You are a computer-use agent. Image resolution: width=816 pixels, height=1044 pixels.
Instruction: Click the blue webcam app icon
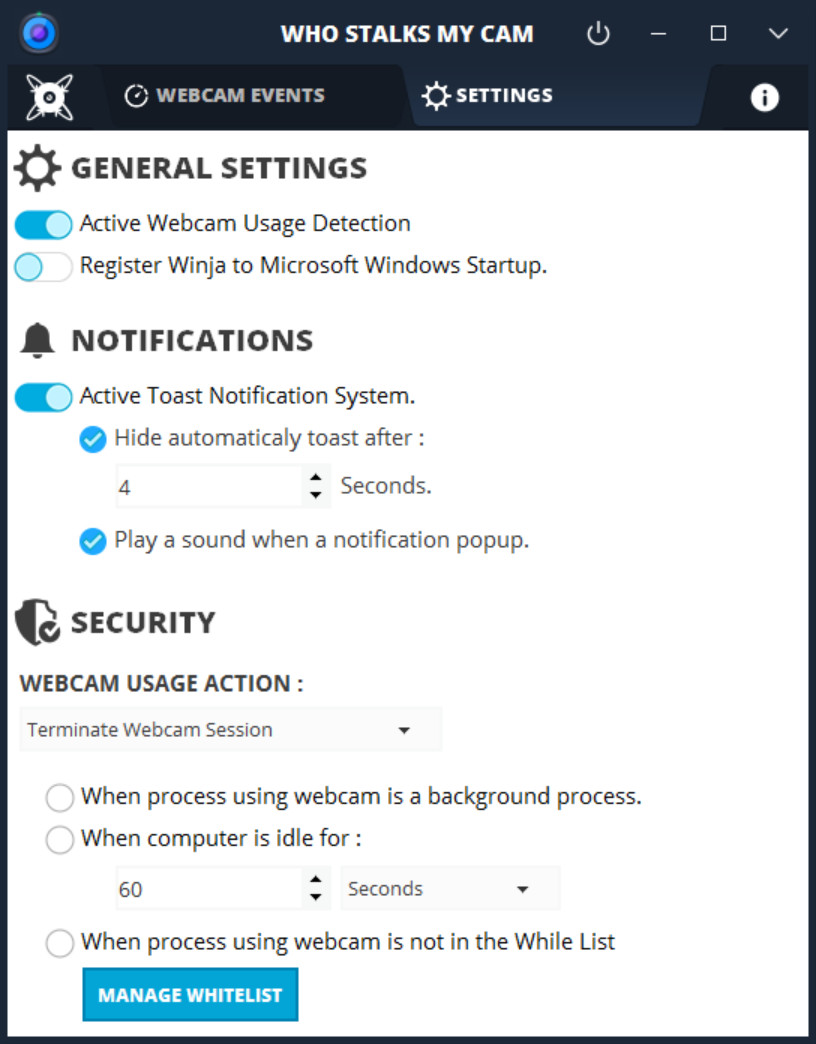tap(39, 33)
